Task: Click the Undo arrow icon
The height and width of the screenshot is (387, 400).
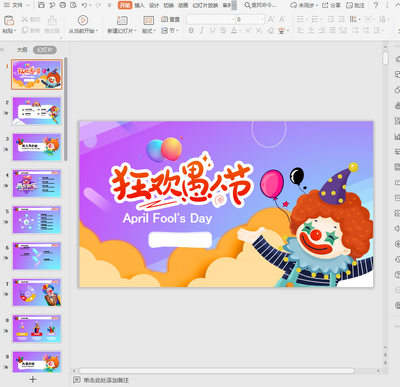Action: [84, 5]
